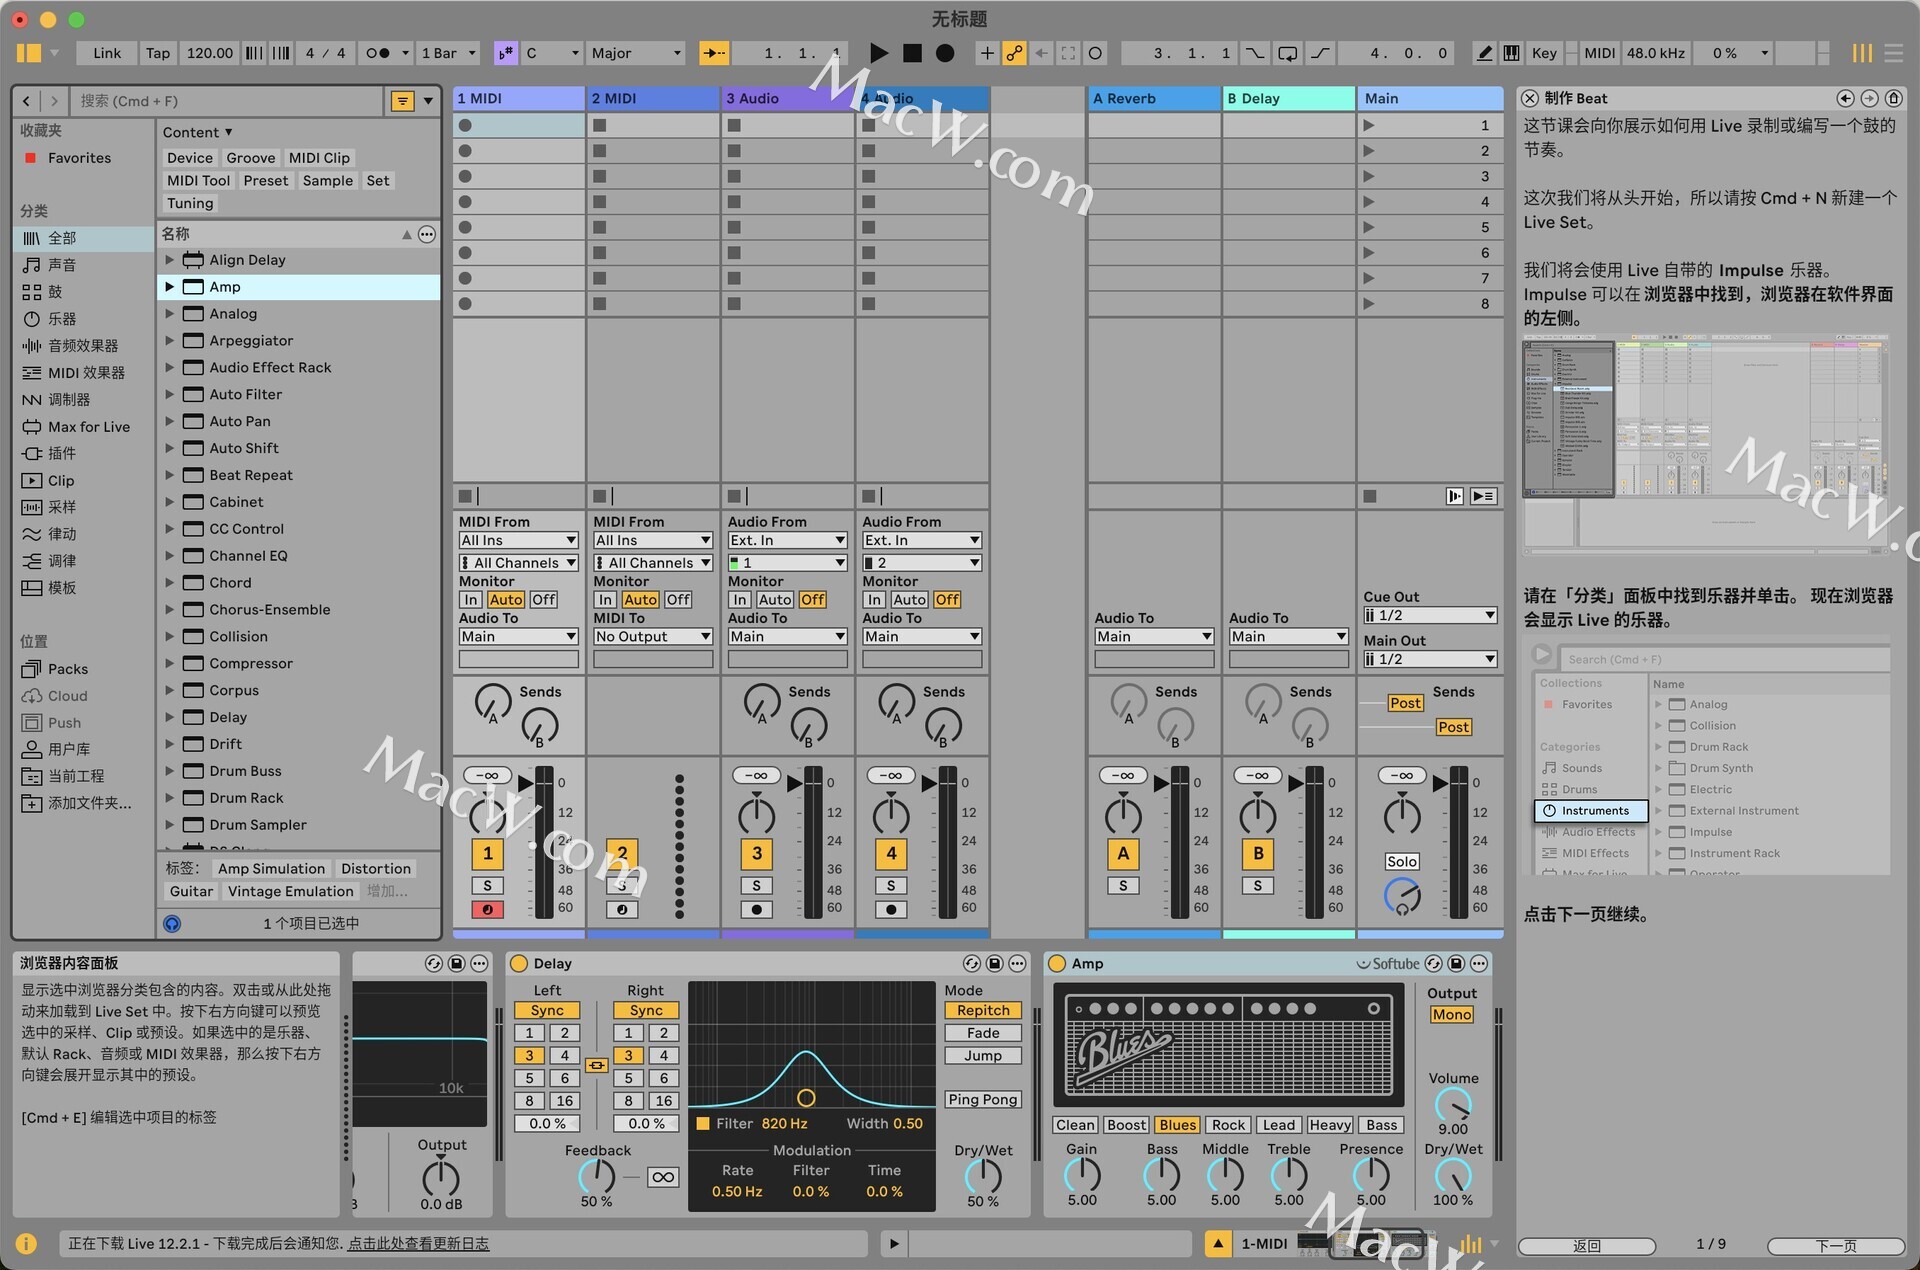
Task: Deactivate track 4 with its number button
Action: coord(891,853)
